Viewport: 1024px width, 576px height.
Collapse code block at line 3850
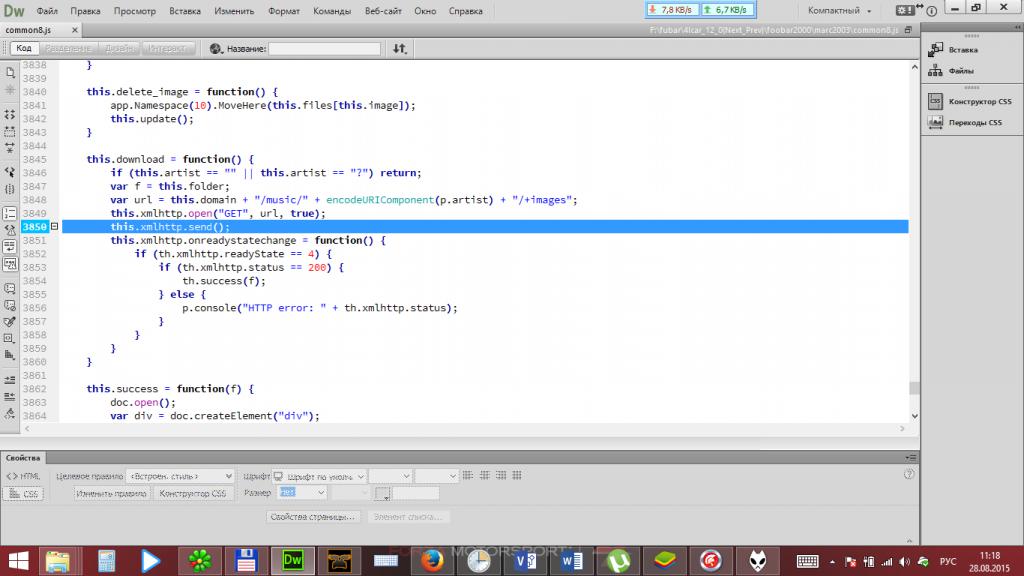coord(54,227)
